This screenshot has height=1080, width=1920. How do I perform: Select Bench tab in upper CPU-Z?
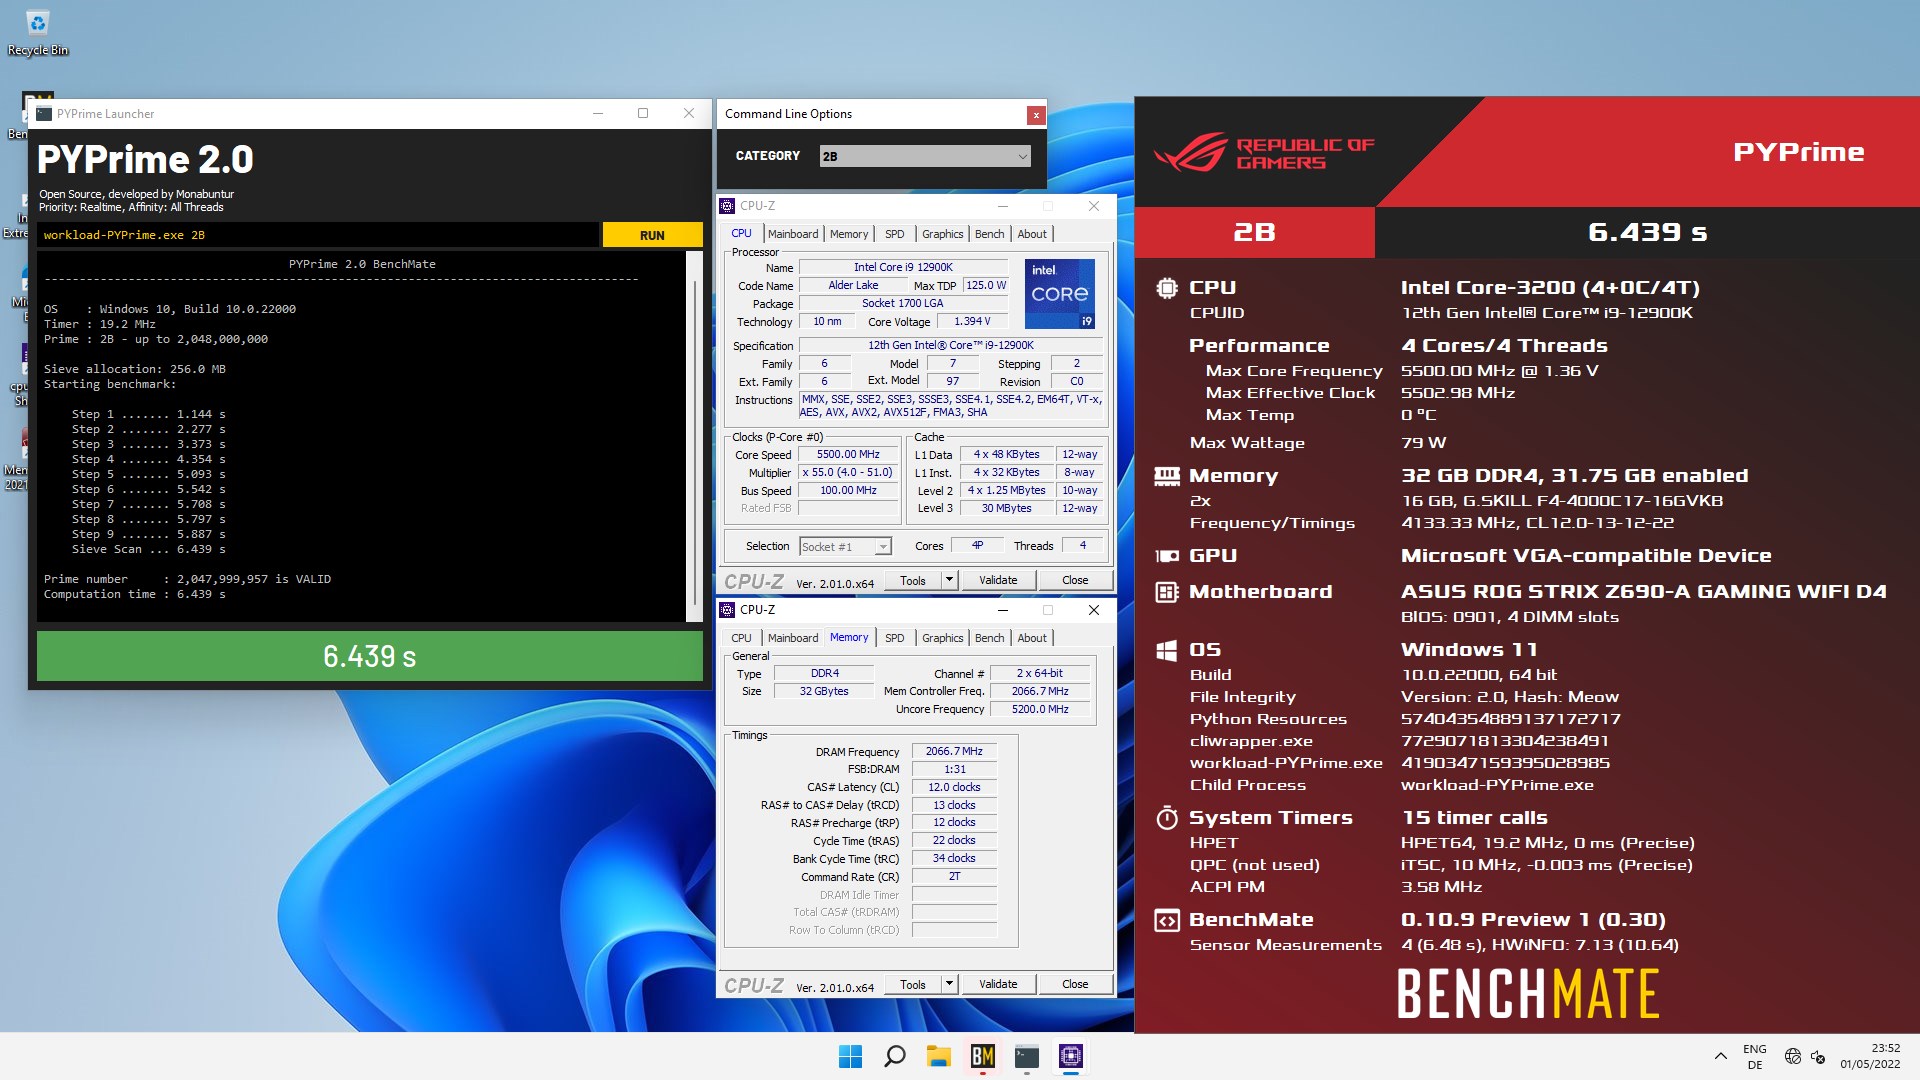(x=989, y=234)
